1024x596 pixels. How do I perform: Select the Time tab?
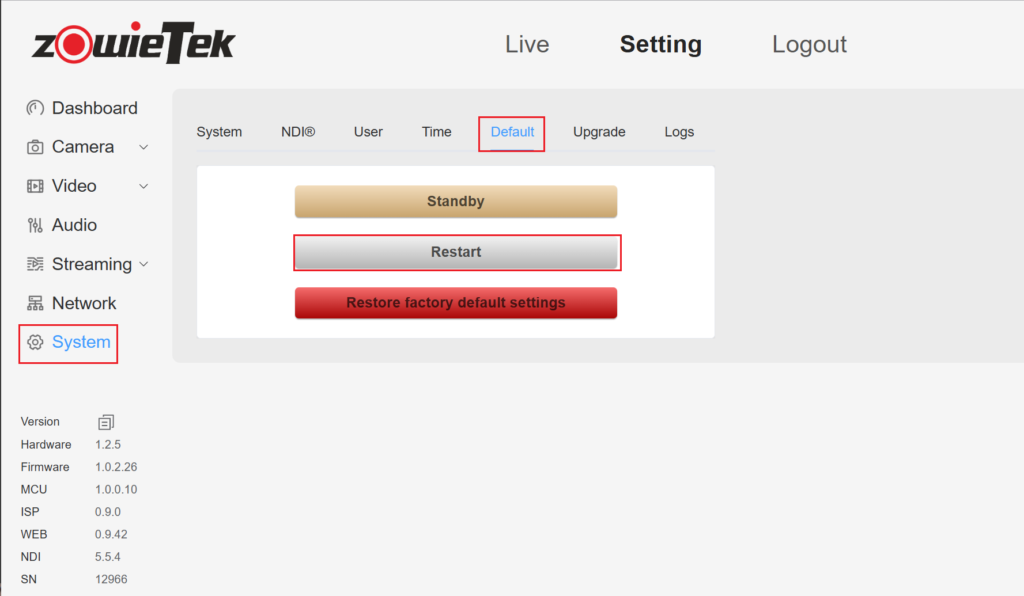tap(436, 132)
